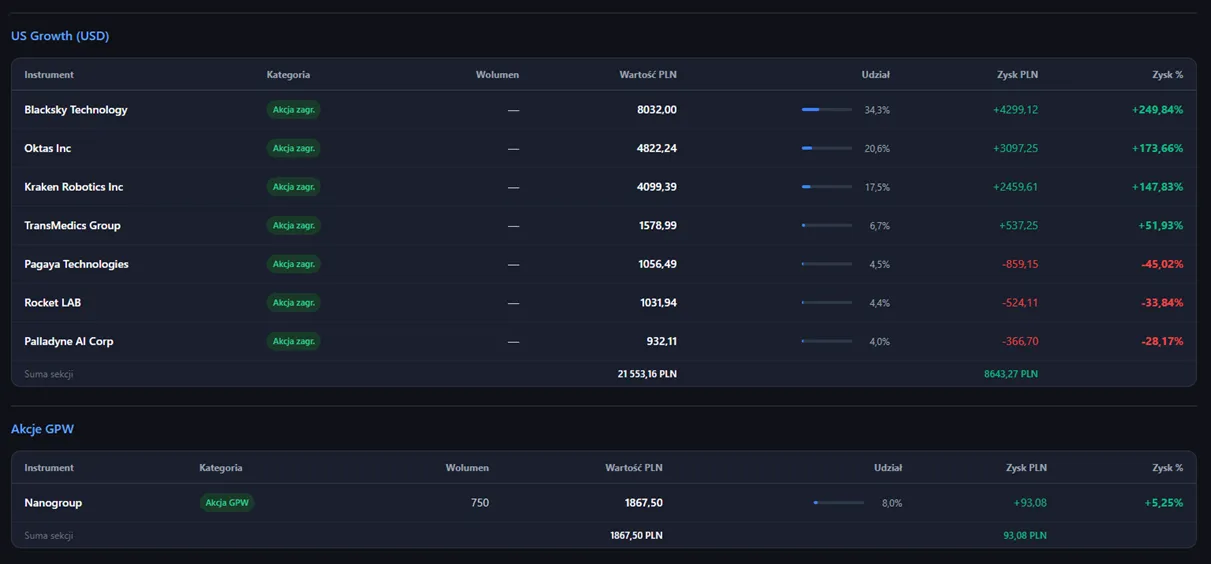Click Rocket LAB instrument name

(53, 303)
